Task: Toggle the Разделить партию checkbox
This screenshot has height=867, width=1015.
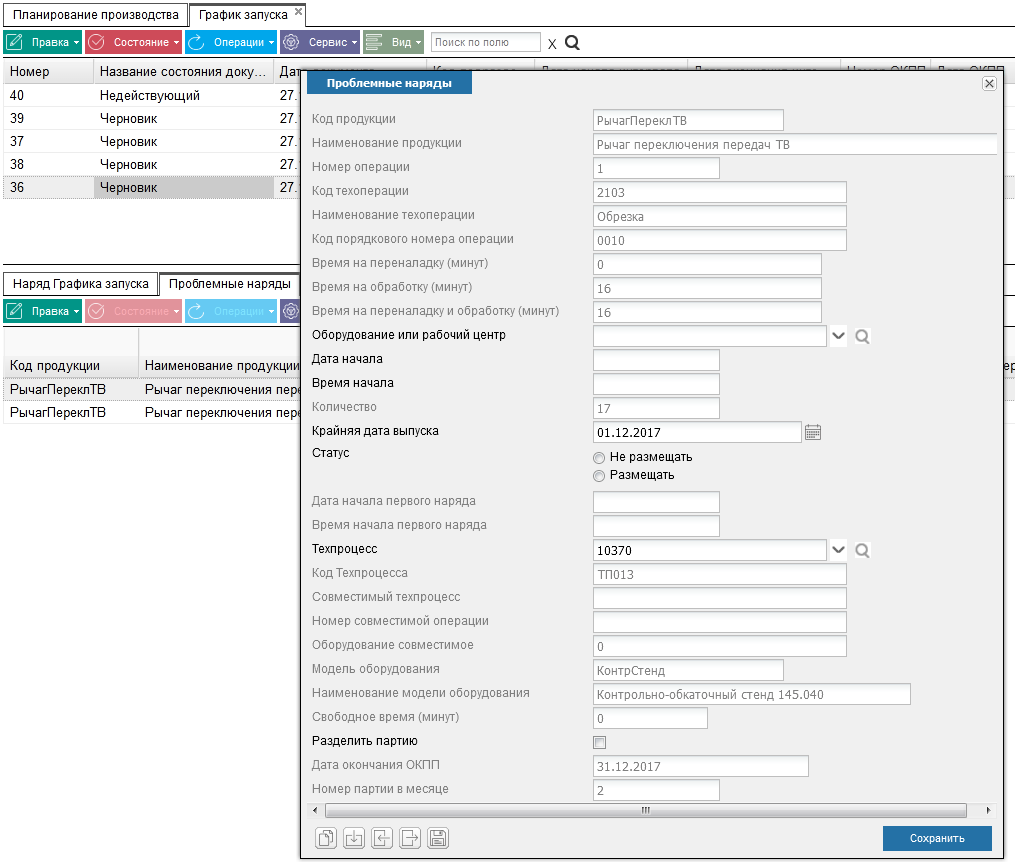Action: [600, 742]
